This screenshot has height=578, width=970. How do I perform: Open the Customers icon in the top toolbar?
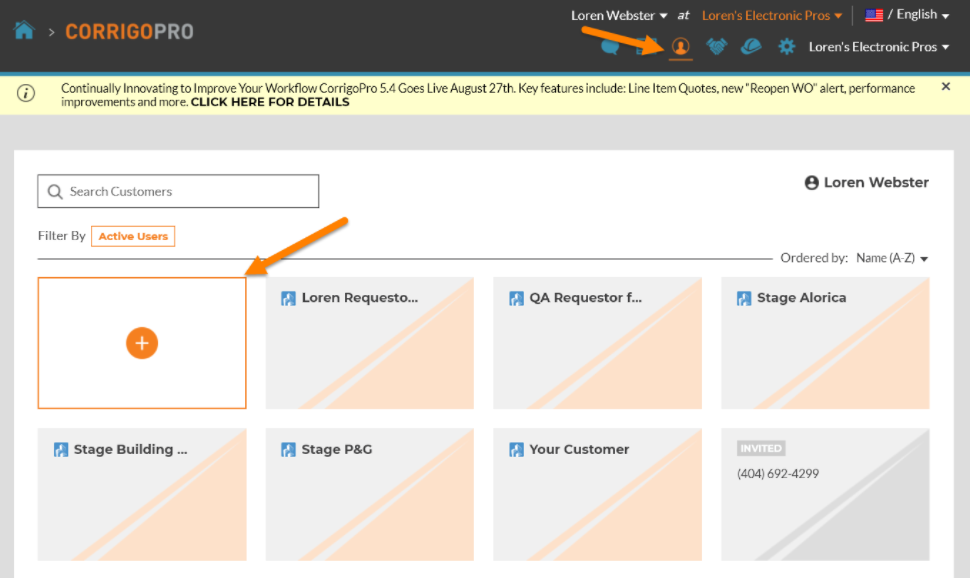tap(681, 47)
